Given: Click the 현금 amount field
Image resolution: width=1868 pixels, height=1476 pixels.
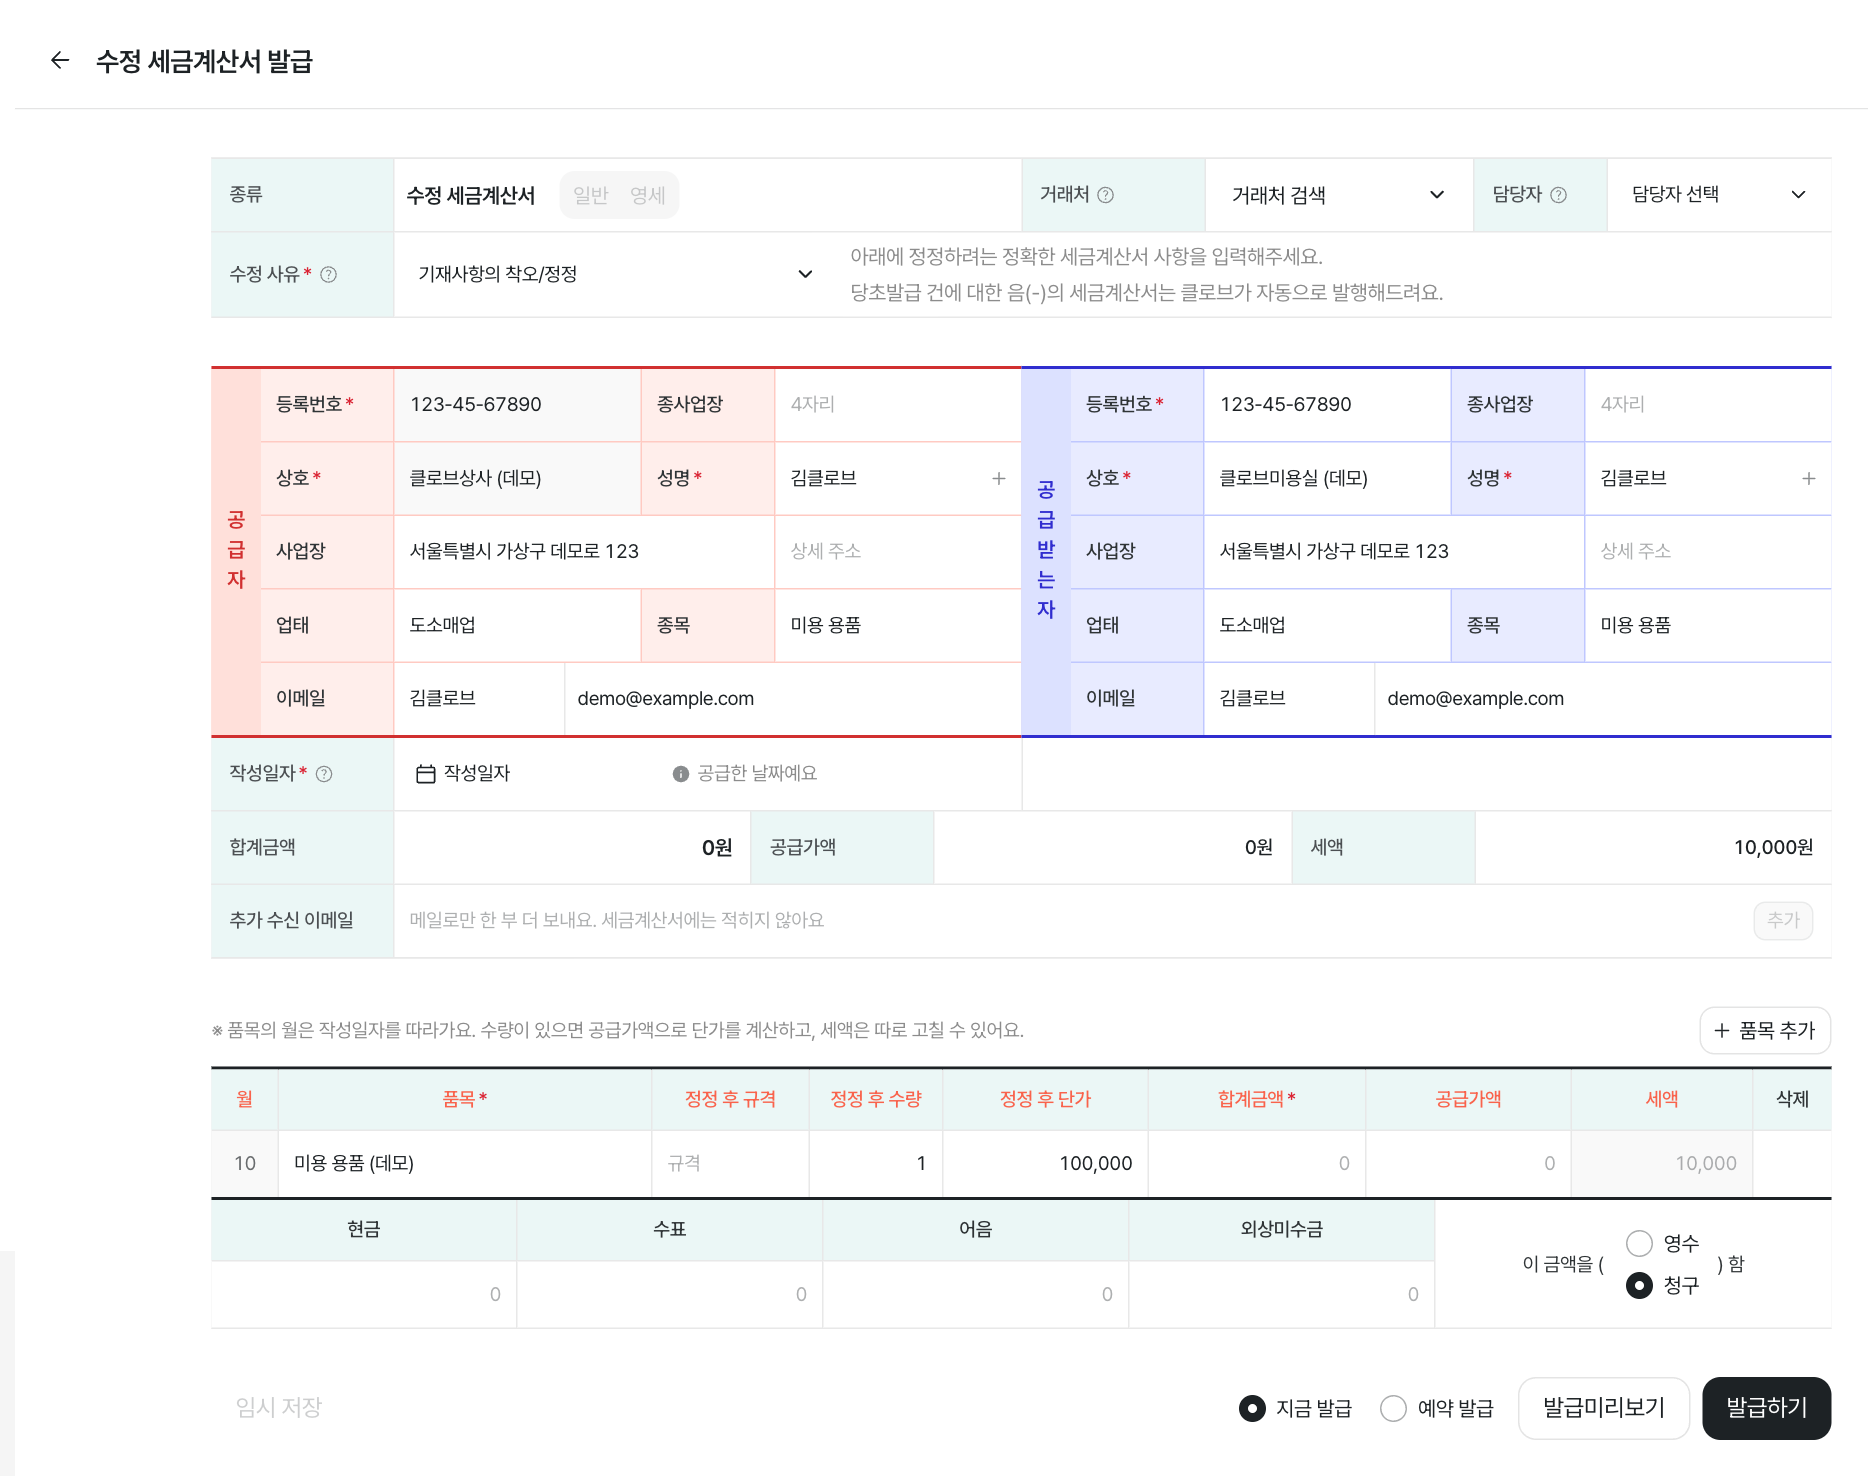Looking at the screenshot, I should pos(364,1294).
